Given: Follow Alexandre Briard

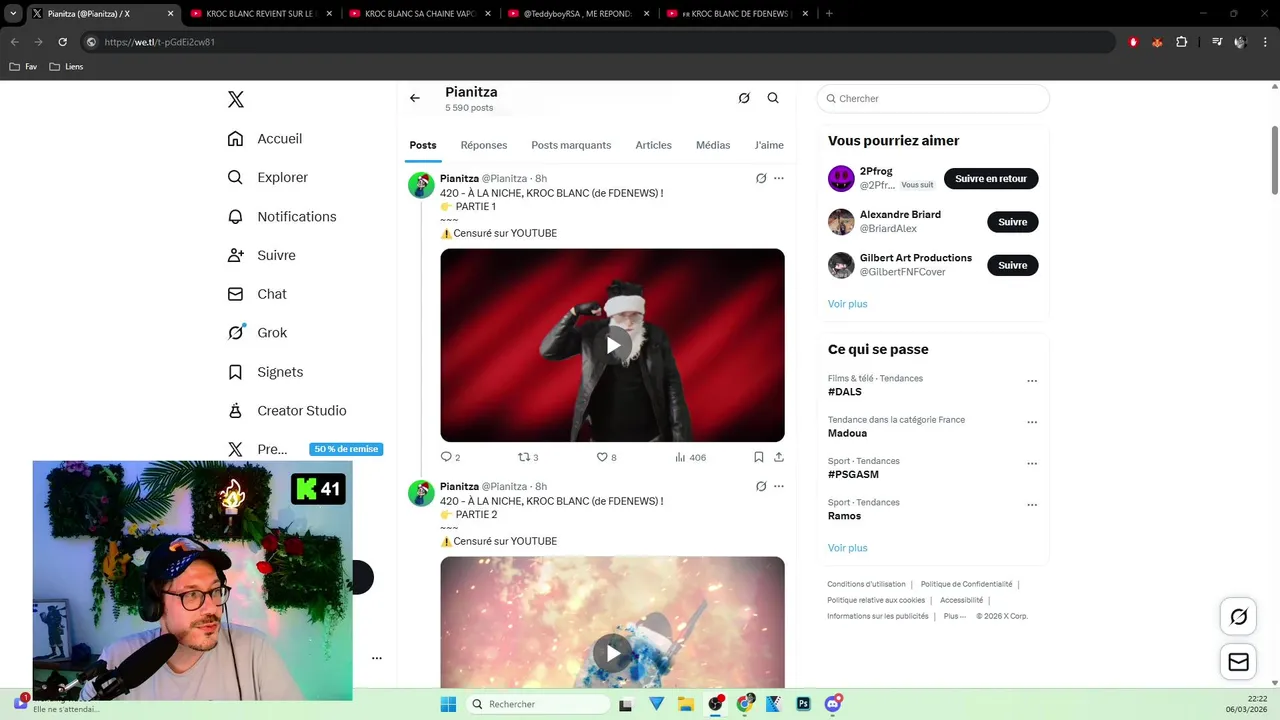Looking at the screenshot, I should 1013,222.
